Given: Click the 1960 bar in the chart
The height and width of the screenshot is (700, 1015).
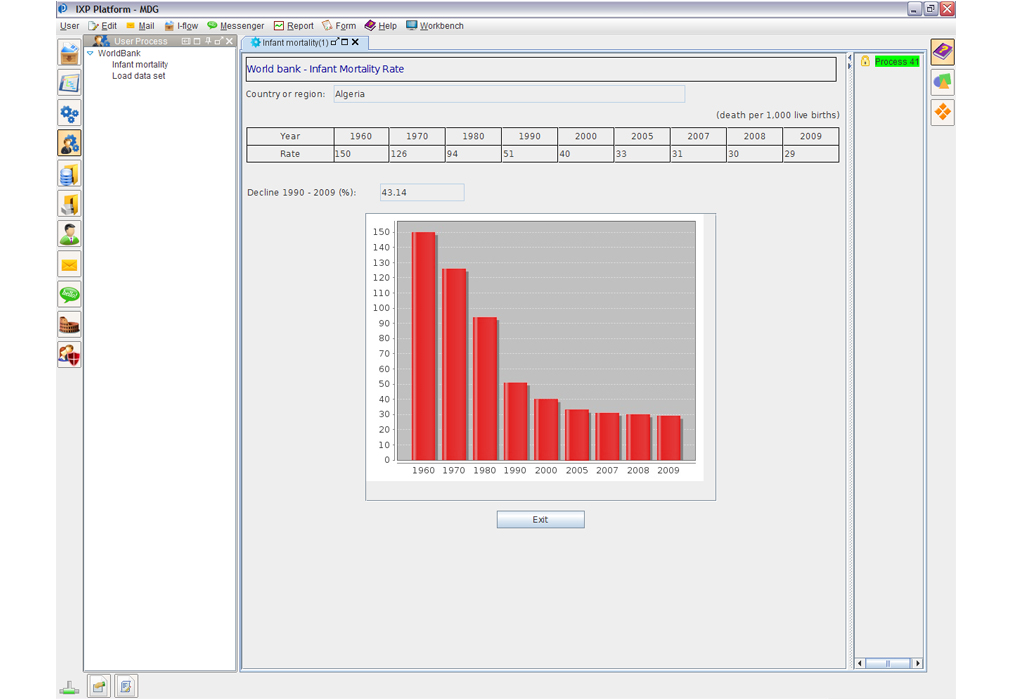Looking at the screenshot, I should point(423,346).
